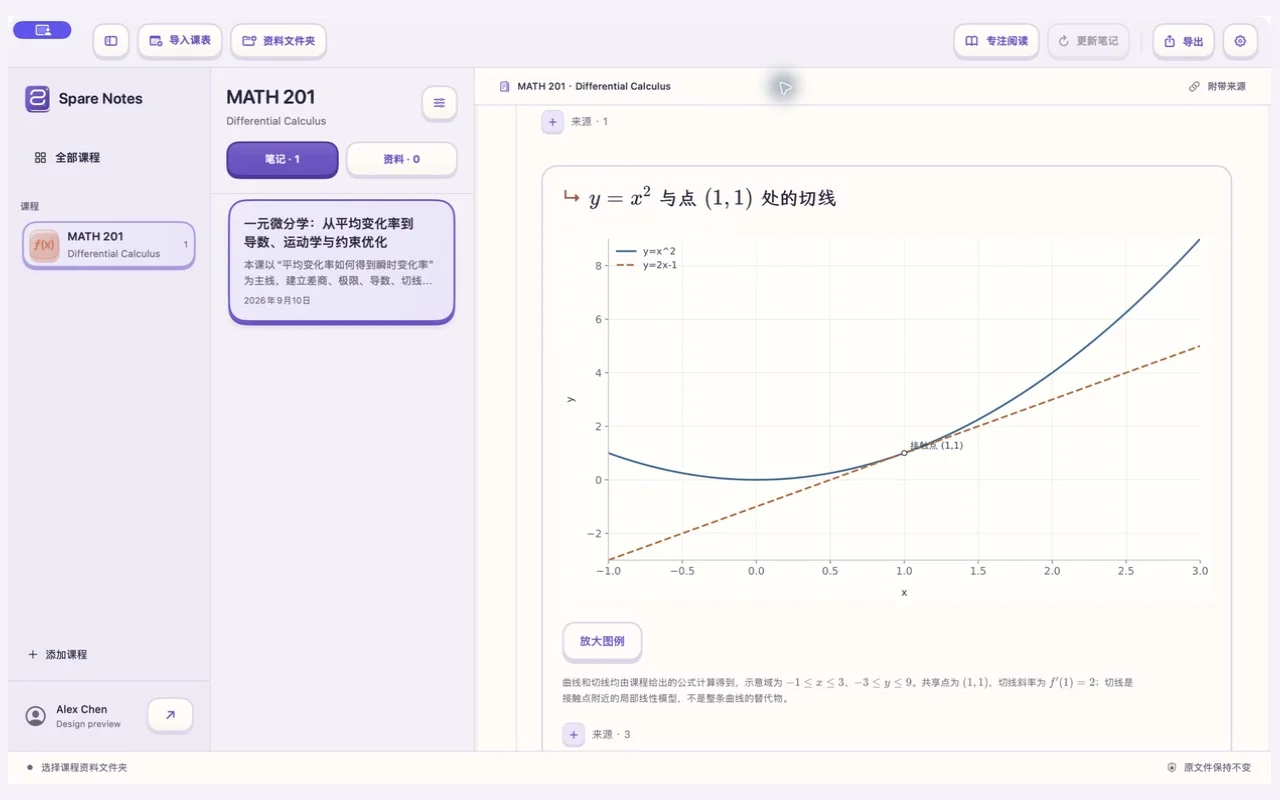This screenshot has width=1280, height=800.
Task: Click Alex Chen profile avatar
Action: (x=36, y=716)
